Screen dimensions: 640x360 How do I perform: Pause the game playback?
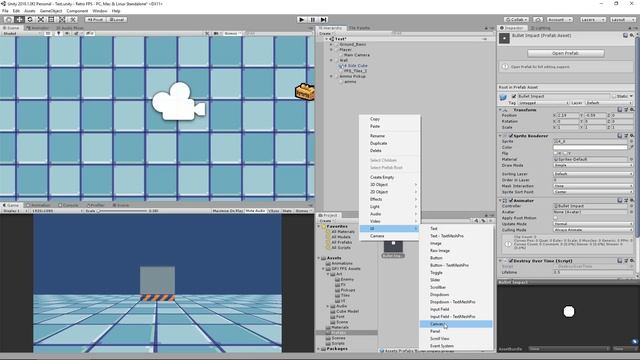point(313,20)
